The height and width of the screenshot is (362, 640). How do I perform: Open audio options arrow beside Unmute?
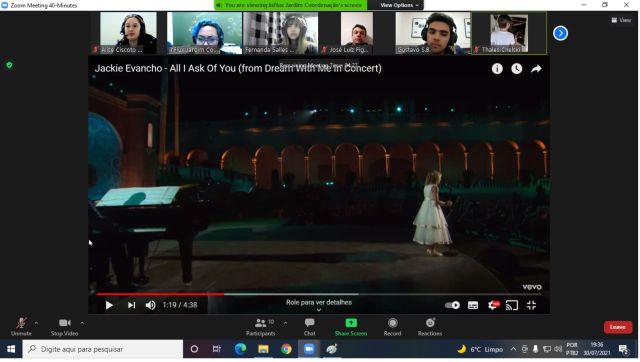[36, 323]
